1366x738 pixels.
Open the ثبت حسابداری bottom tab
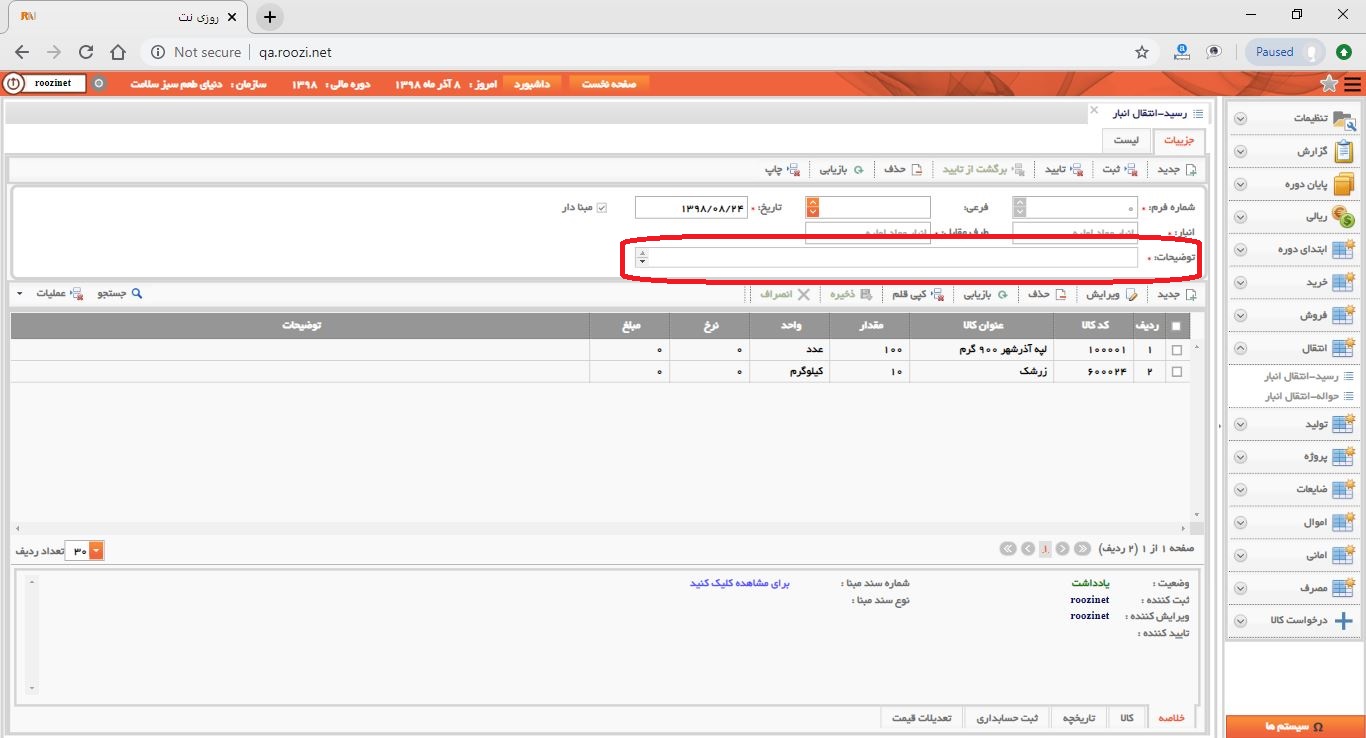[x=1007, y=718]
